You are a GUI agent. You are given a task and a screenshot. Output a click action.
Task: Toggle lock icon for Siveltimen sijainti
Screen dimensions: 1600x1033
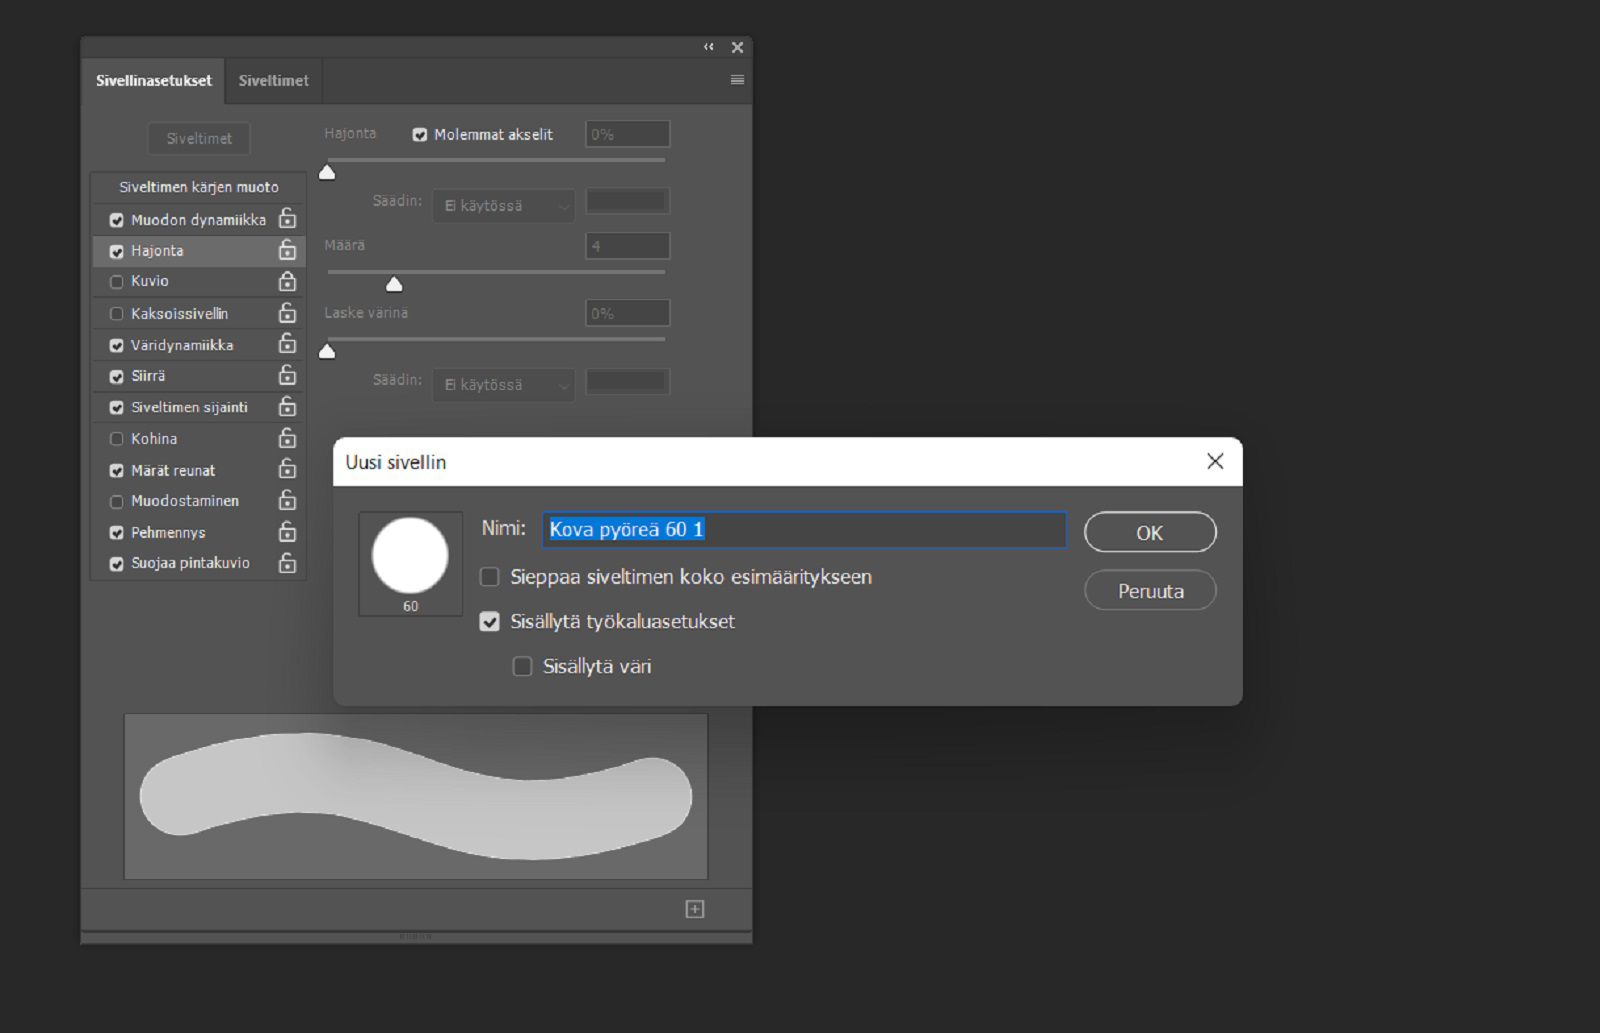point(287,406)
